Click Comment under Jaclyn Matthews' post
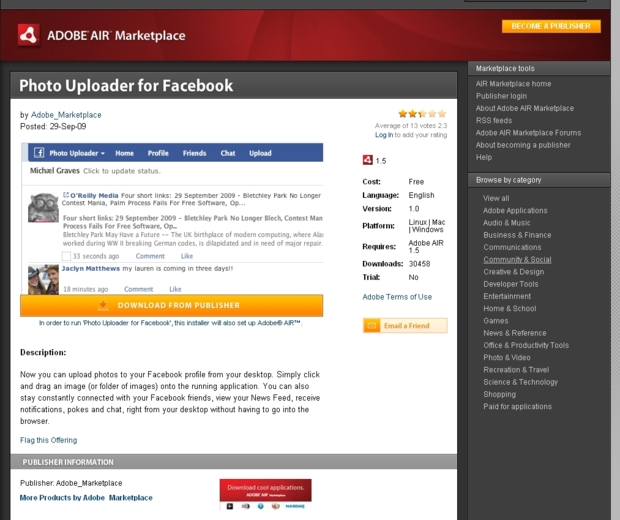The image size is (620, 520). [x=138, y=289]
